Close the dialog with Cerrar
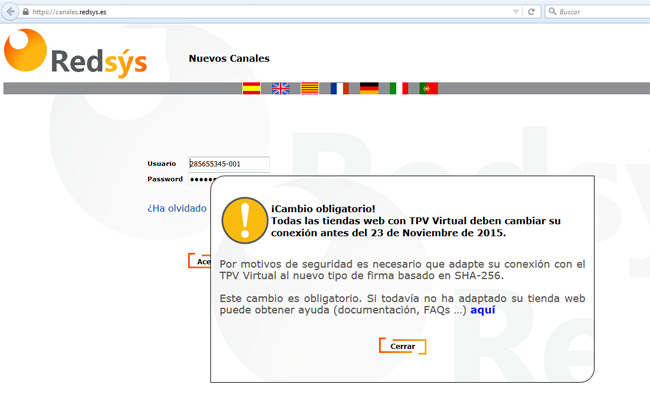 point(403,346)
